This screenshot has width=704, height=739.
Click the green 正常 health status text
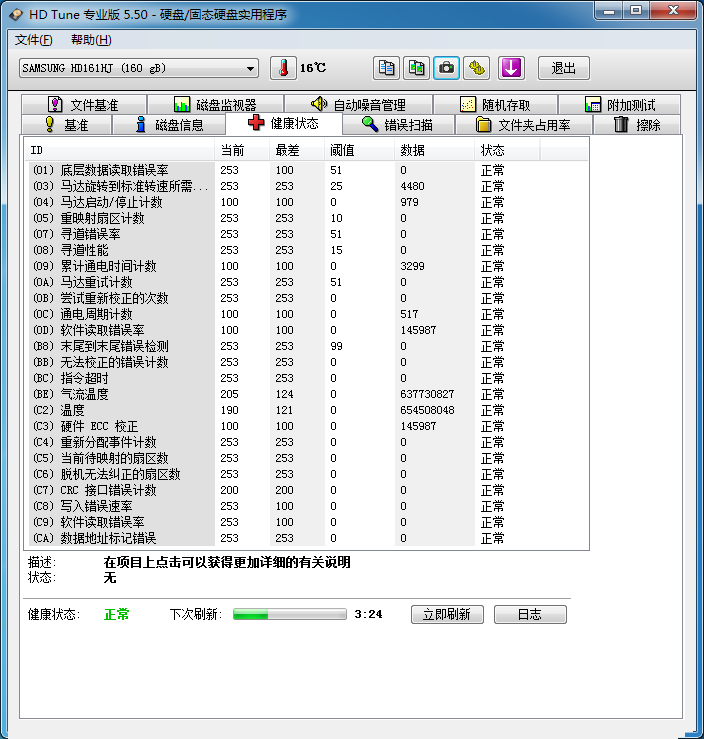click(x=116, y=614)
